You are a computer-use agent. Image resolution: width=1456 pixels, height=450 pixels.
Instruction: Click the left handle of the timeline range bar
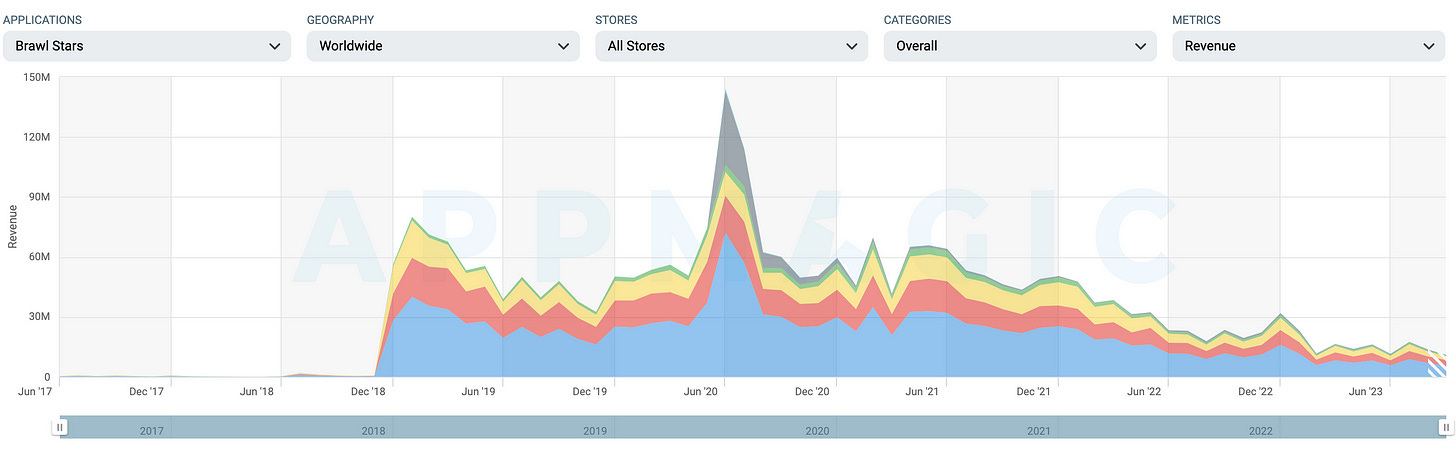[60, 427]
